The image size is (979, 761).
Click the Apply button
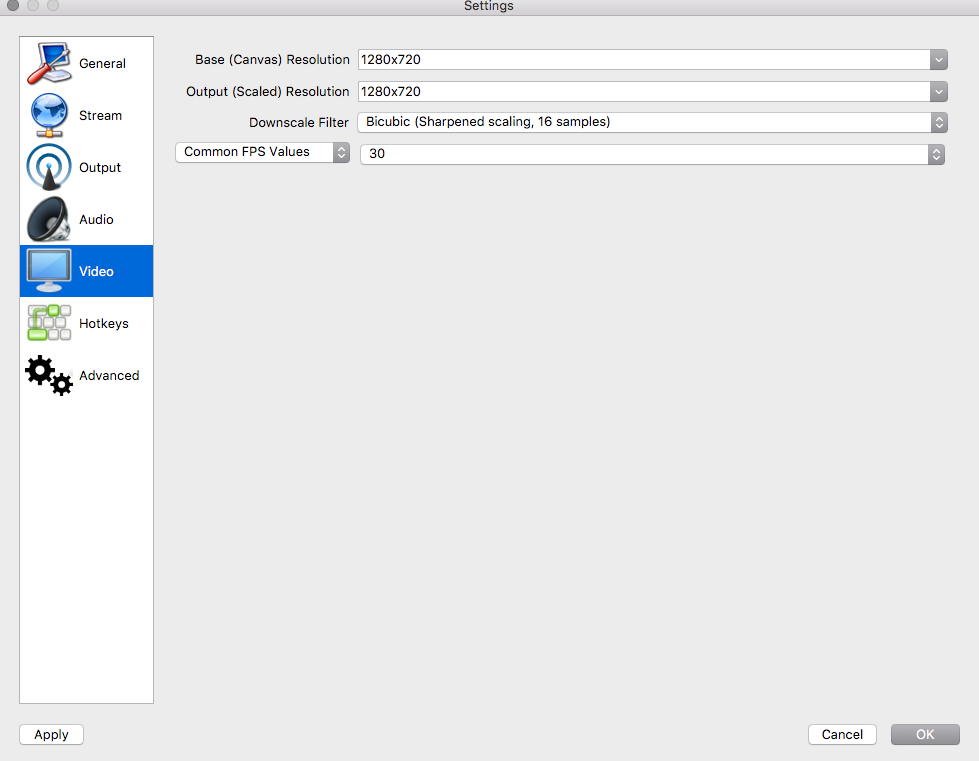click(x=51, y=734)
